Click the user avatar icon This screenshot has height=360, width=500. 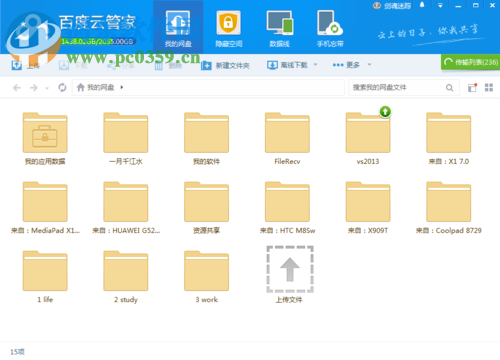(x=377, y=5)
